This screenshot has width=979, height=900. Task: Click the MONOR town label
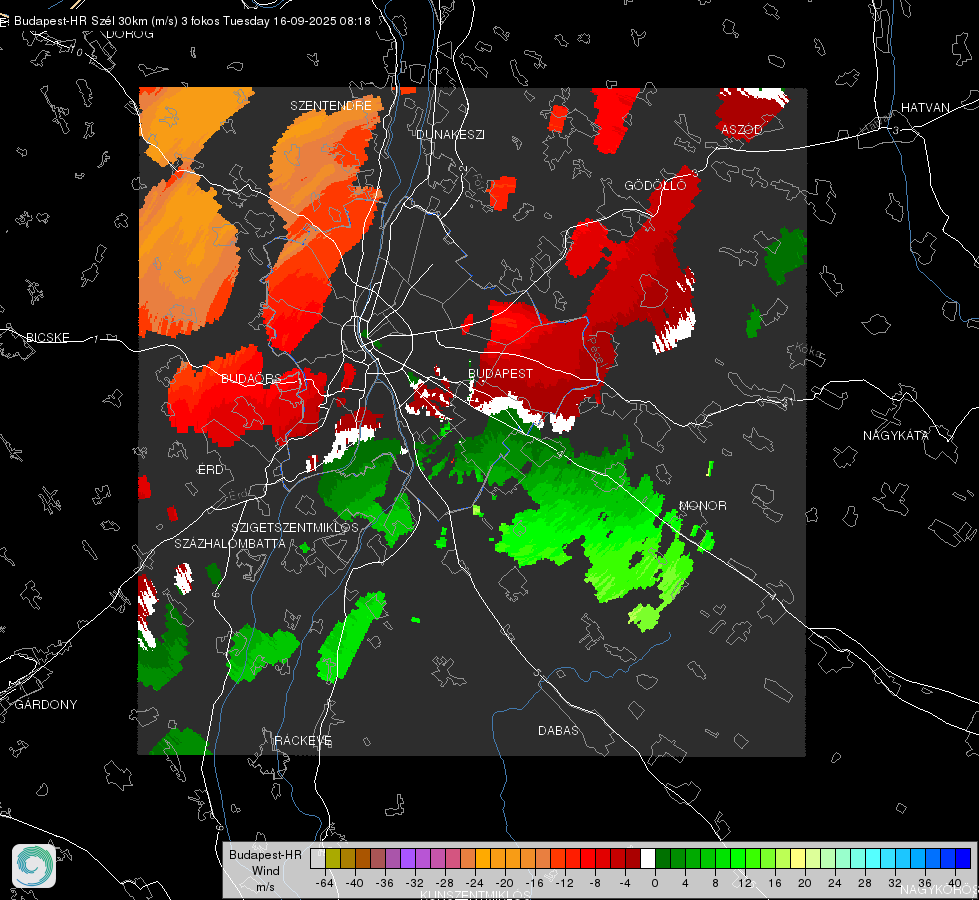tap(702, 505)
